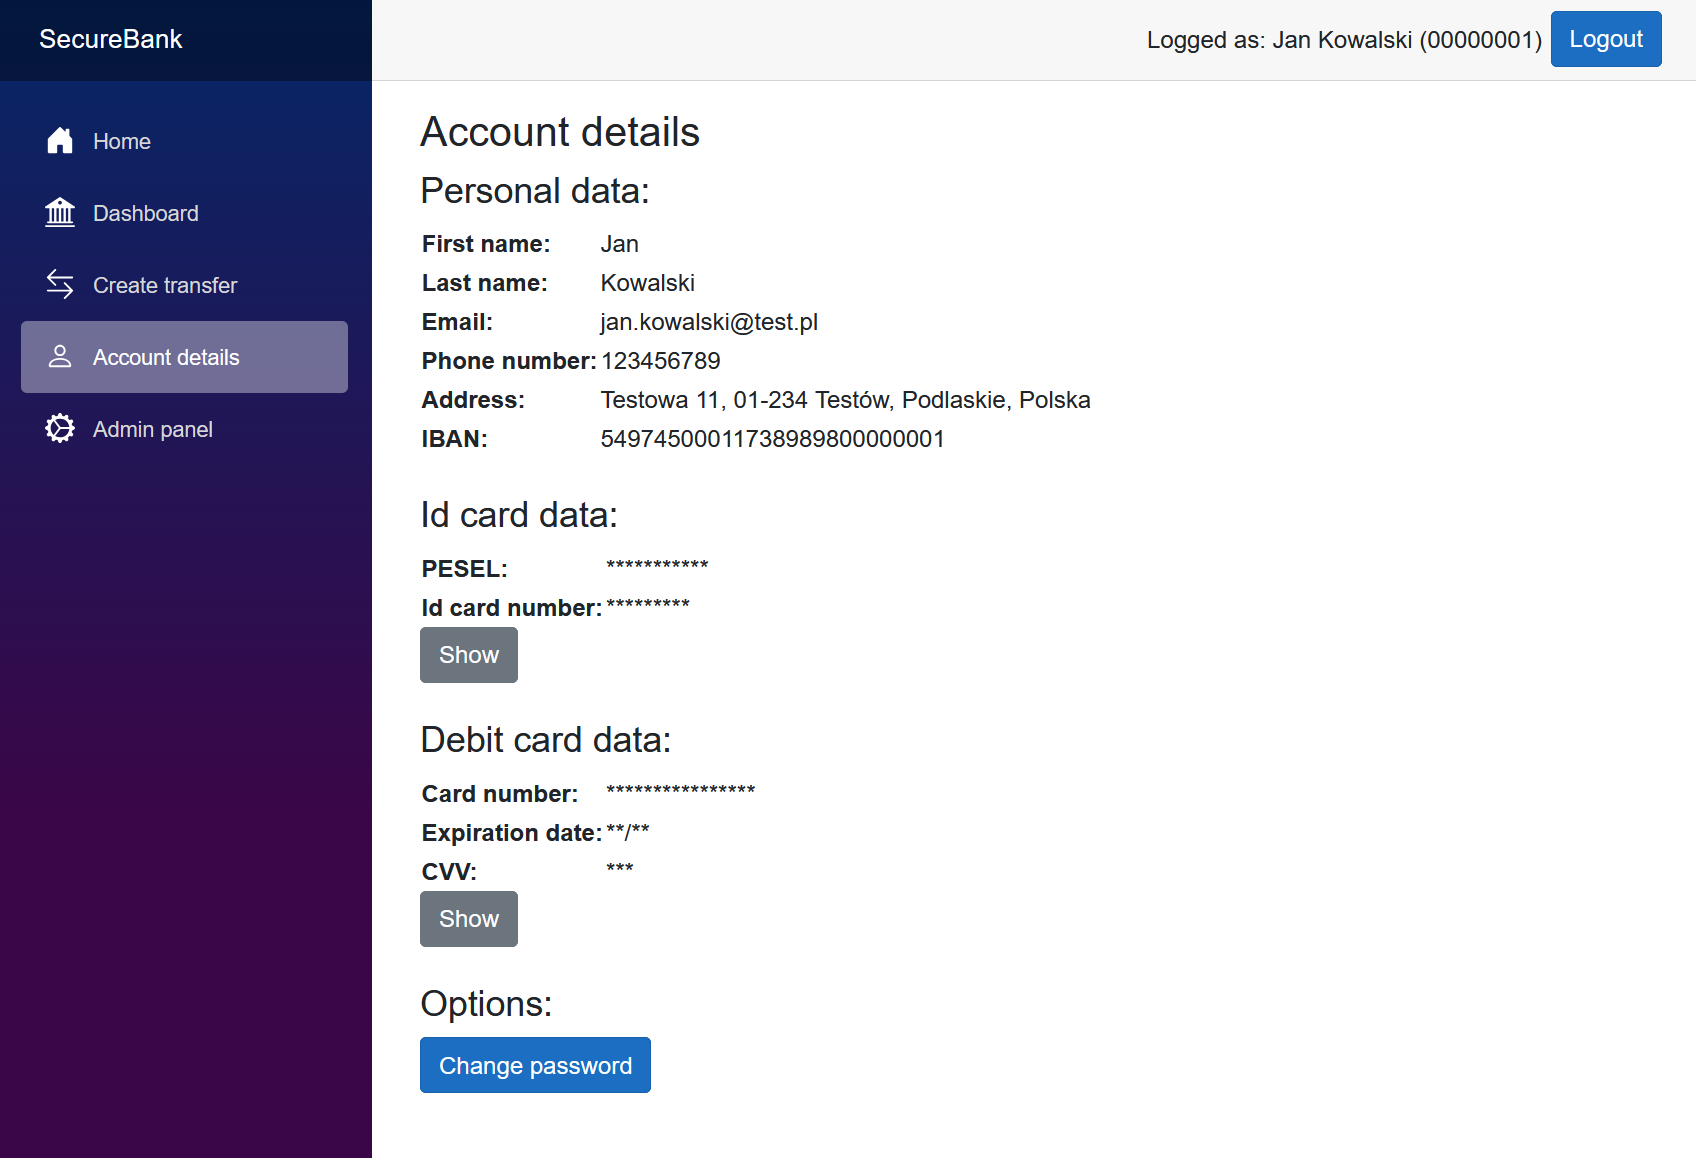The width and height of the screenshot is (1696, 1158).
Task: Click the Testowa 11 address text
Action: [x=845, y=400]
